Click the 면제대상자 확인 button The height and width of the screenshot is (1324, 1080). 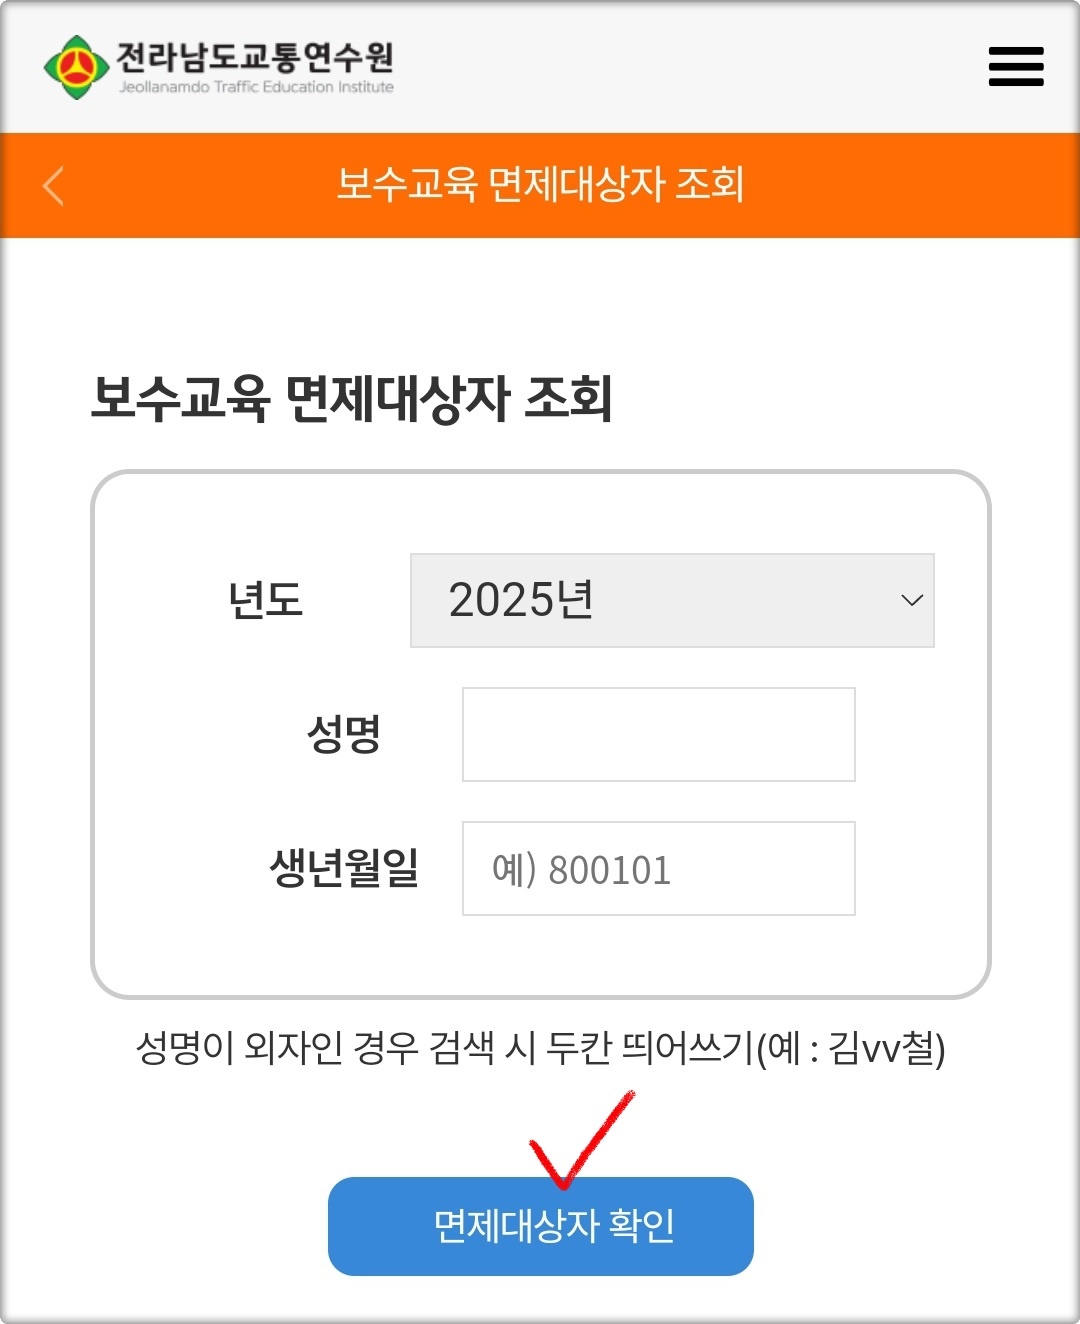541,1226
